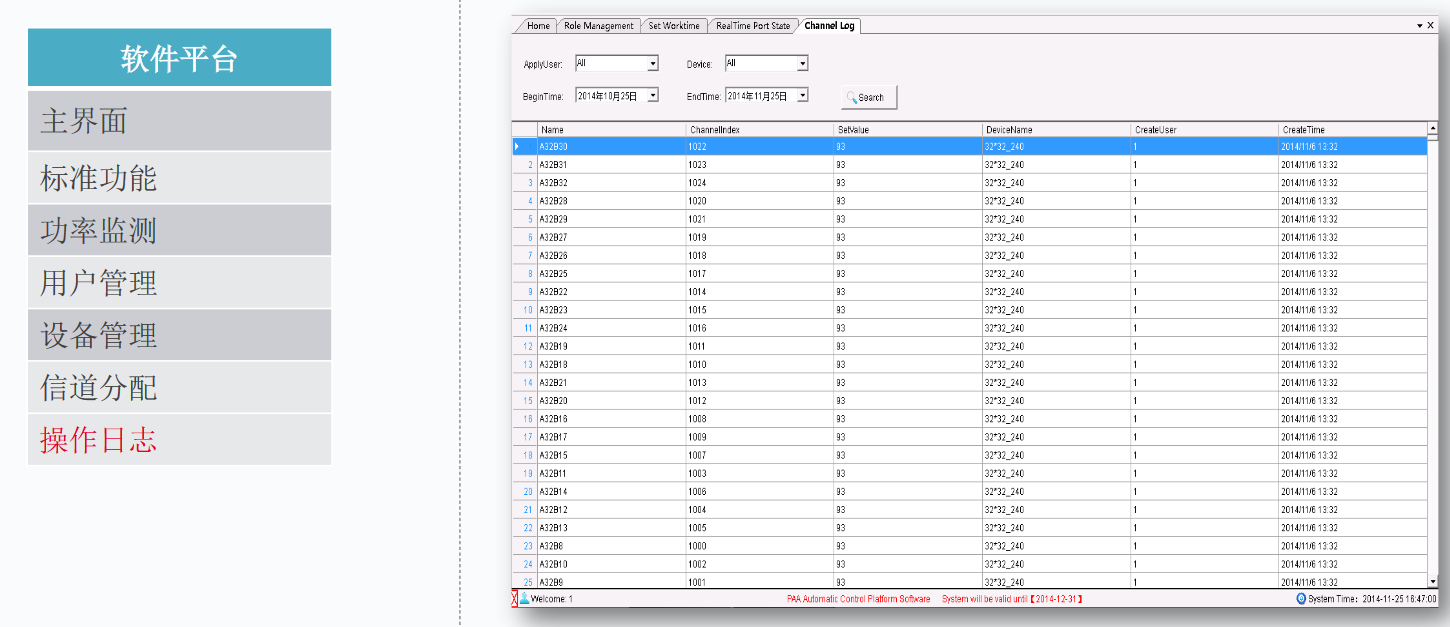This screenshot has height=627, width=1450.
Task: Click ChannelIndex value 1012
Action: pyautogui.click(x=760, y=401)
